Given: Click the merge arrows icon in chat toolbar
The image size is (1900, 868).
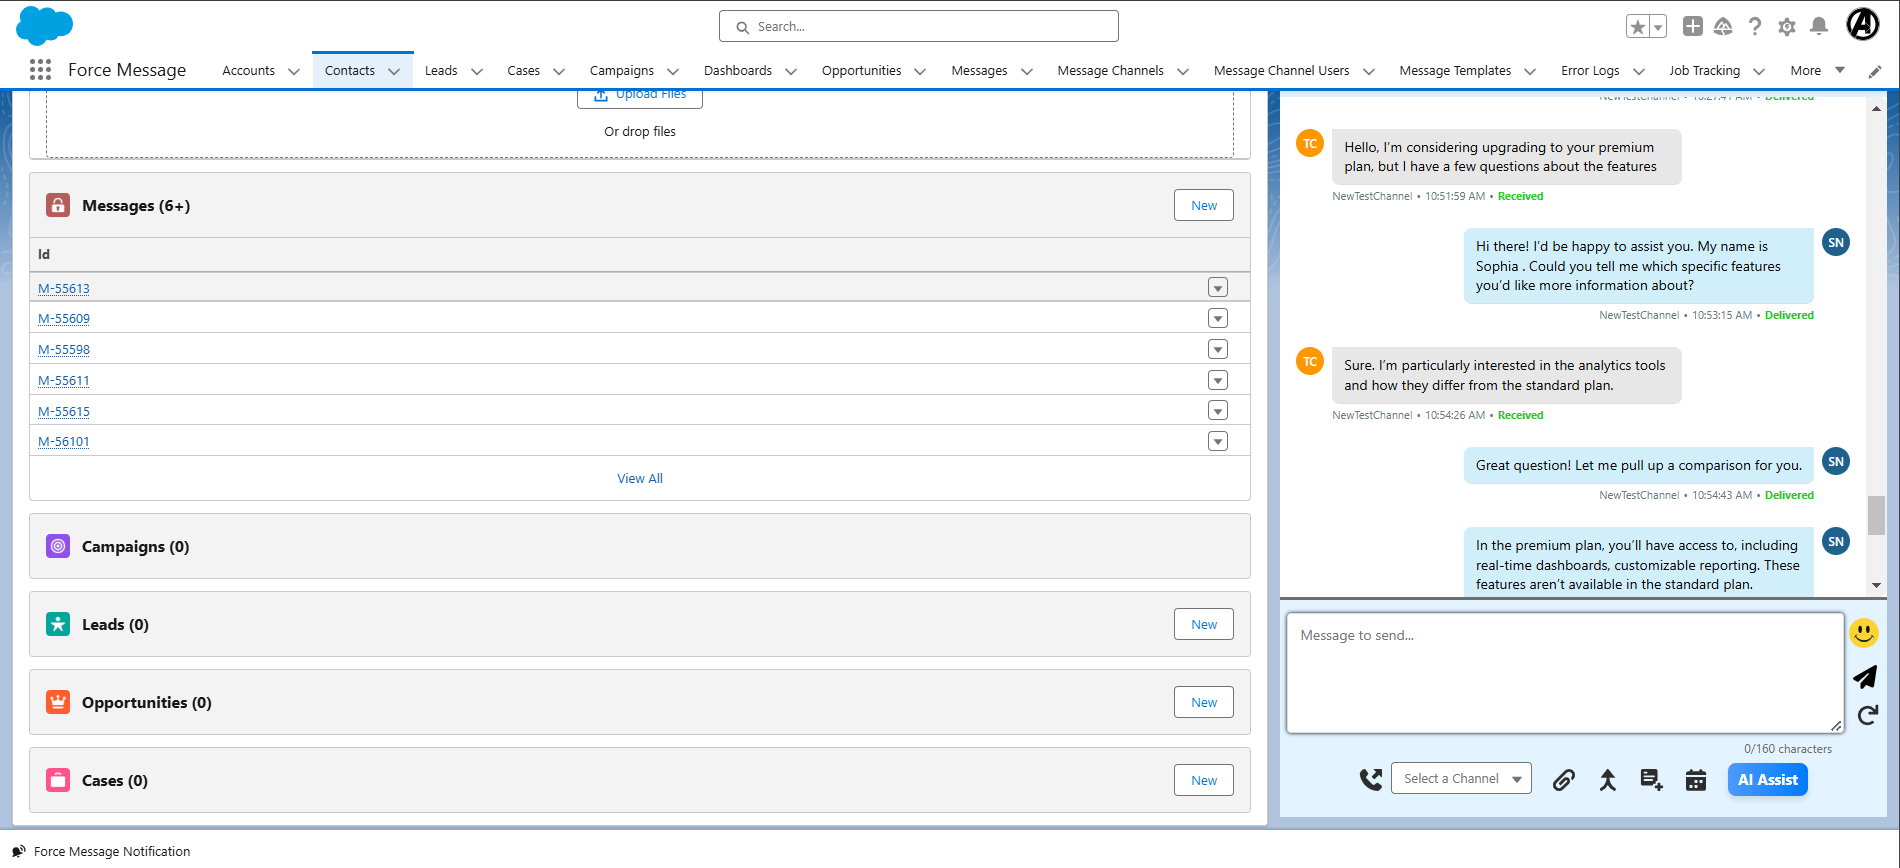Looking at the screenshot, I should (x=1607, y=780).
